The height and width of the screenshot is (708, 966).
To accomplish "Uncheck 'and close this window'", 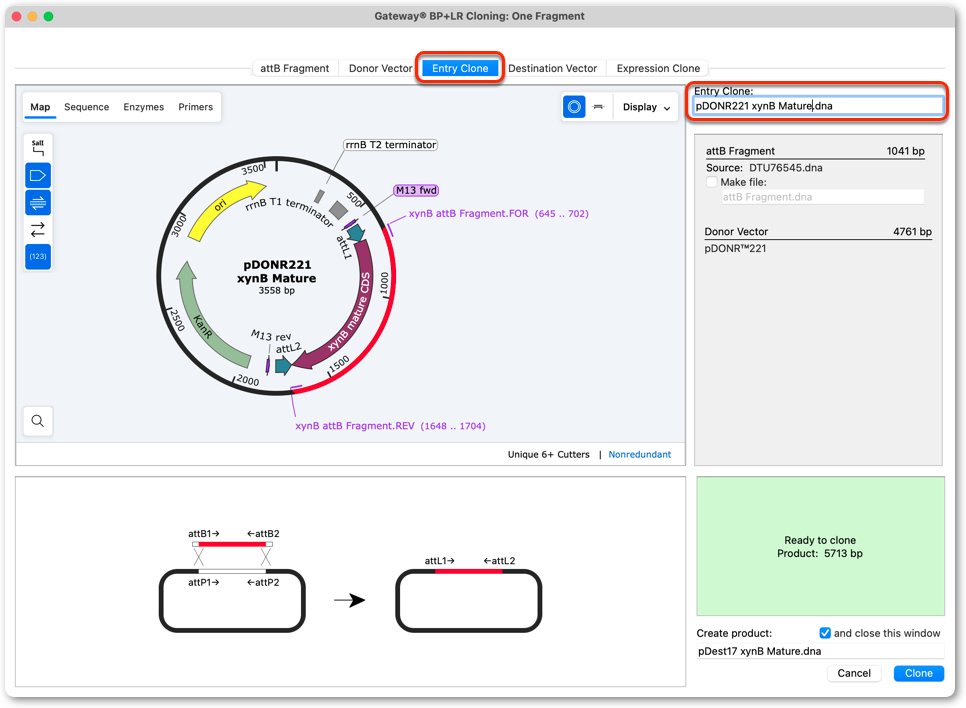I will pyautogui.click(x=825, y=633).
